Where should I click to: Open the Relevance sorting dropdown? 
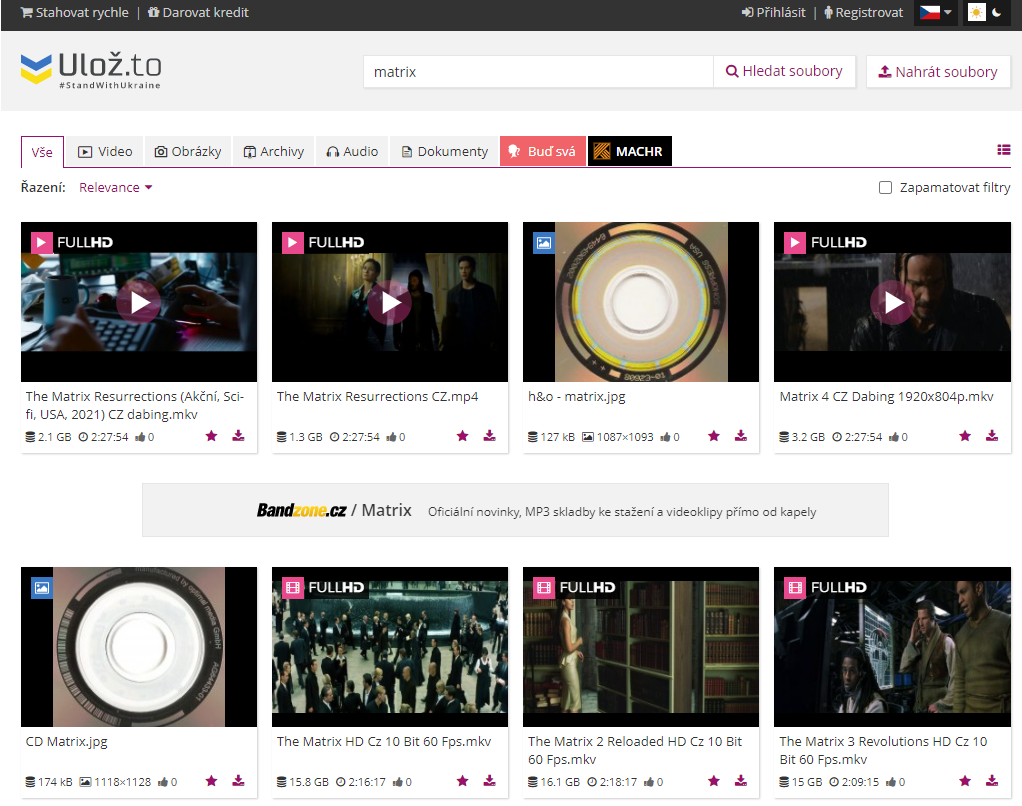tap(116, 188)
